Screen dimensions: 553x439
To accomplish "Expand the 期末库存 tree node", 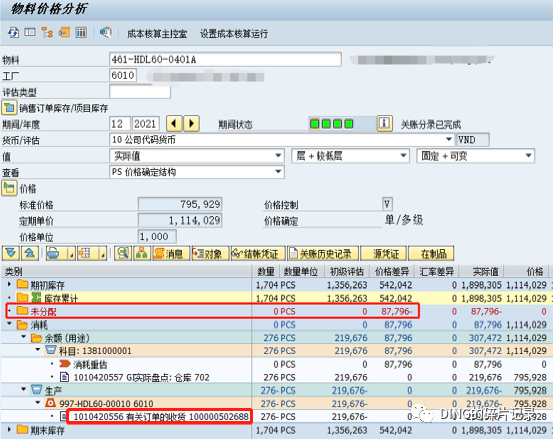I will (9, 429).
